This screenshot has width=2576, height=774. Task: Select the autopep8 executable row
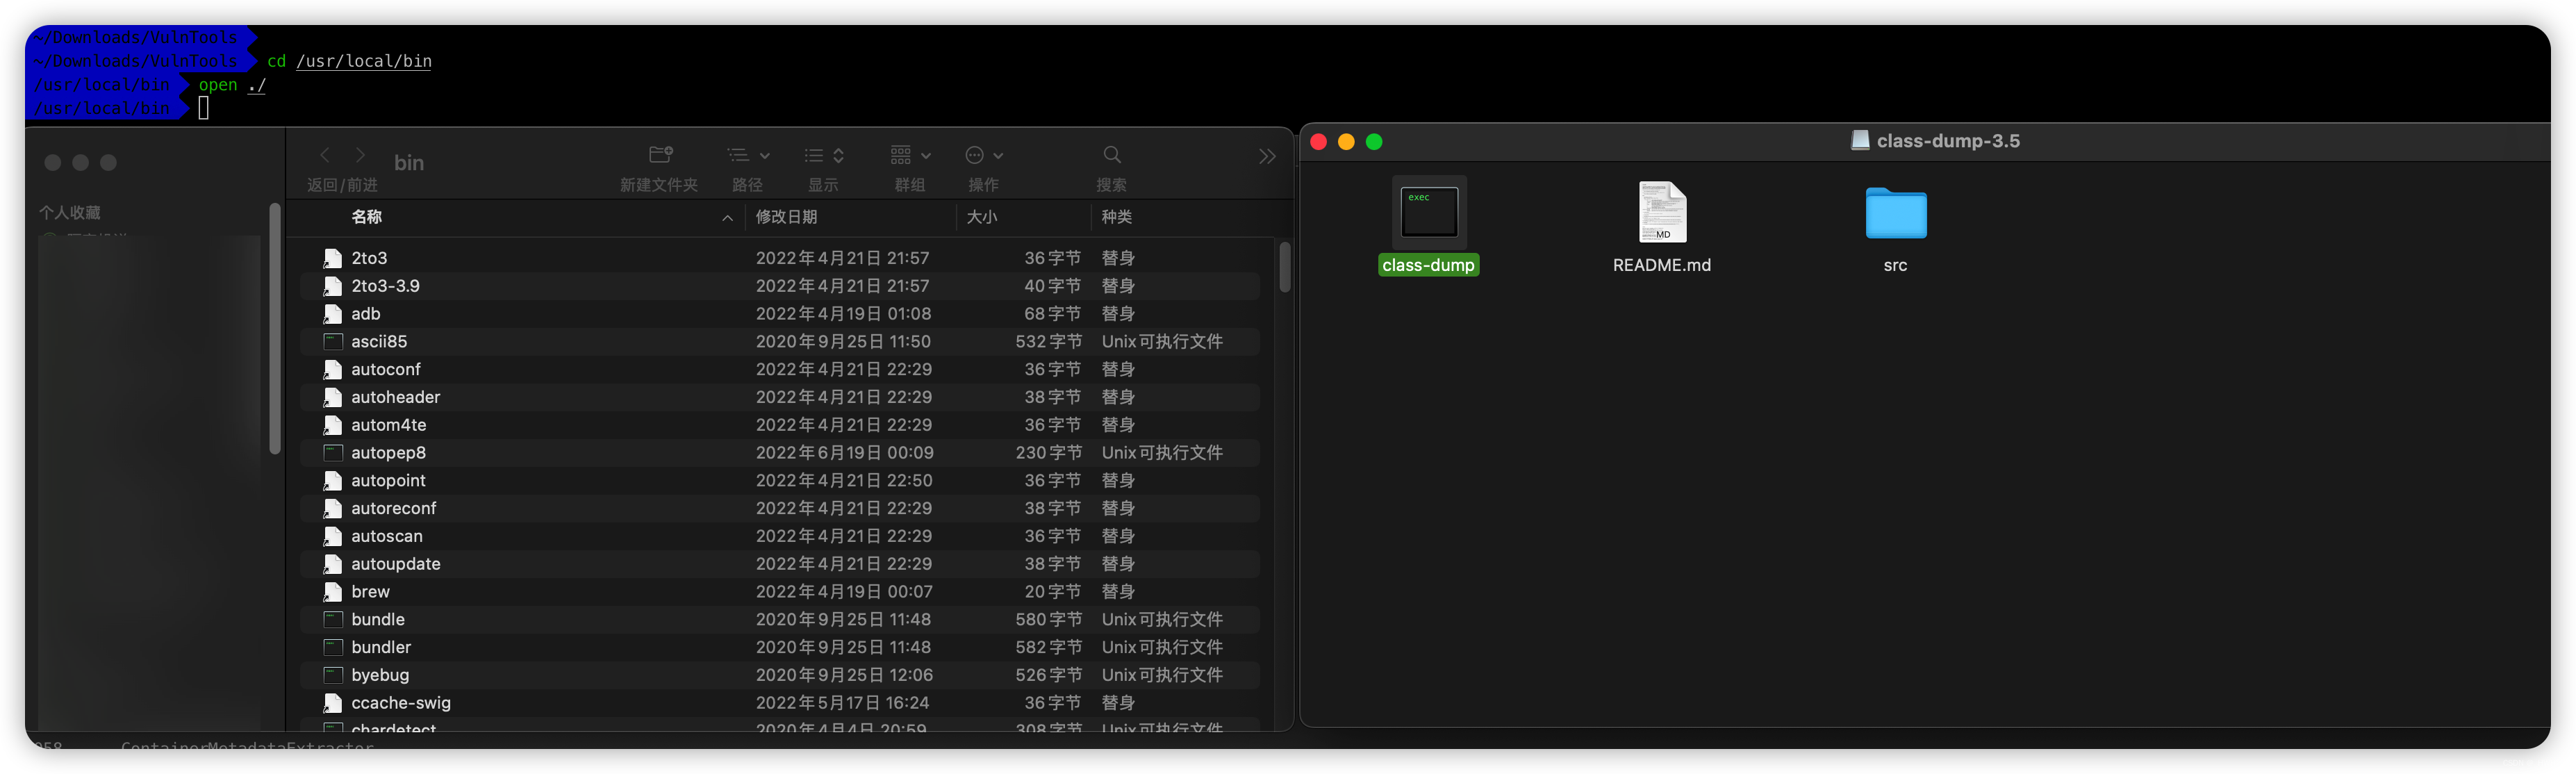click(388, 453)
